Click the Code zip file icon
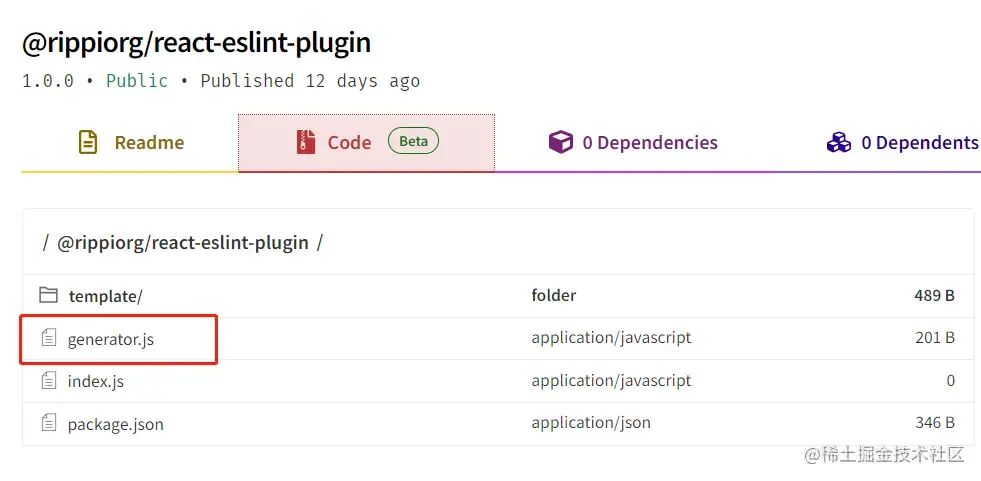981x481 pixels. pos(306,142)
